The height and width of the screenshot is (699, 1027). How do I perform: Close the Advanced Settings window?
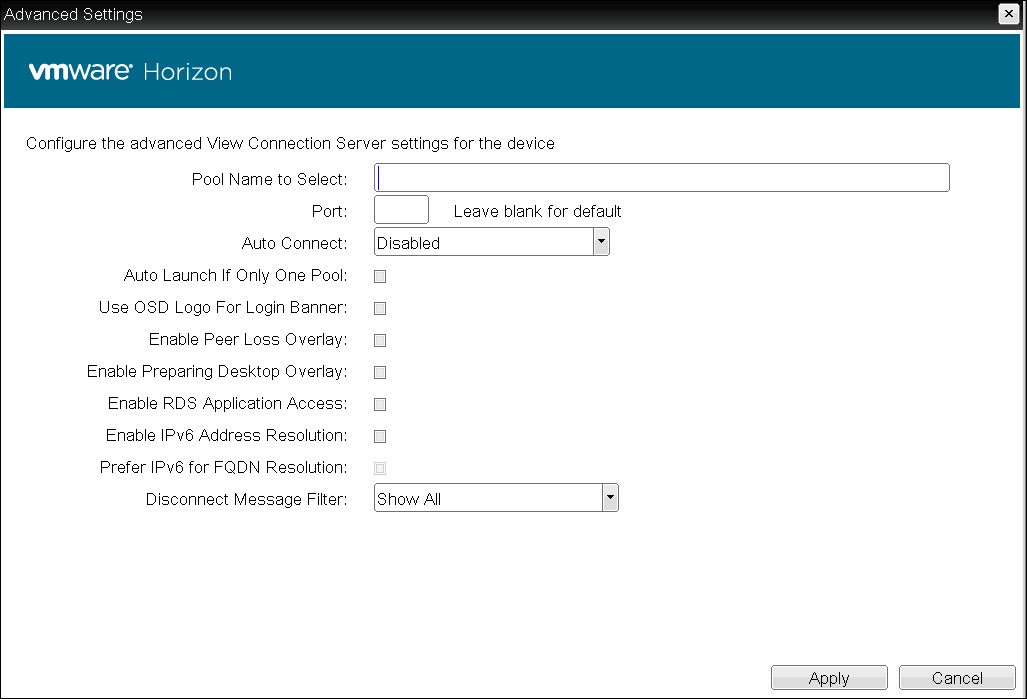(x=1009, y=14)
